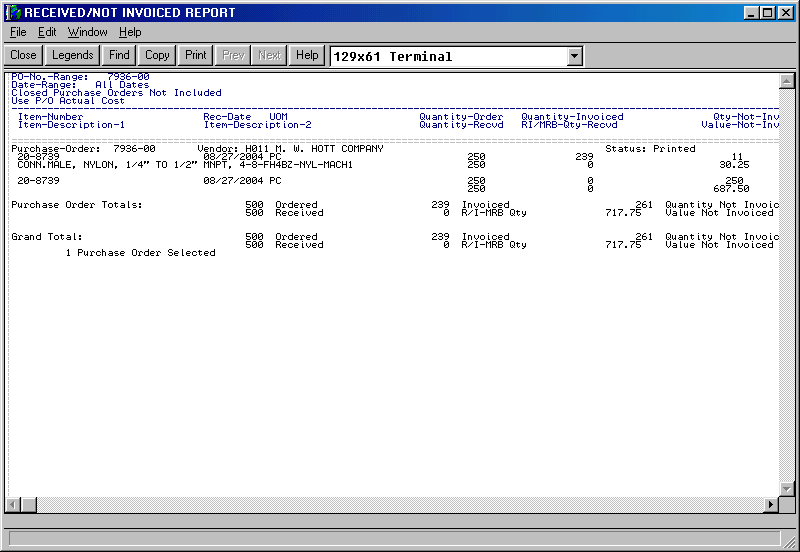This screenshot has width=800, height=552.
Task: Open the Edit menu
Action: point(47,32)
